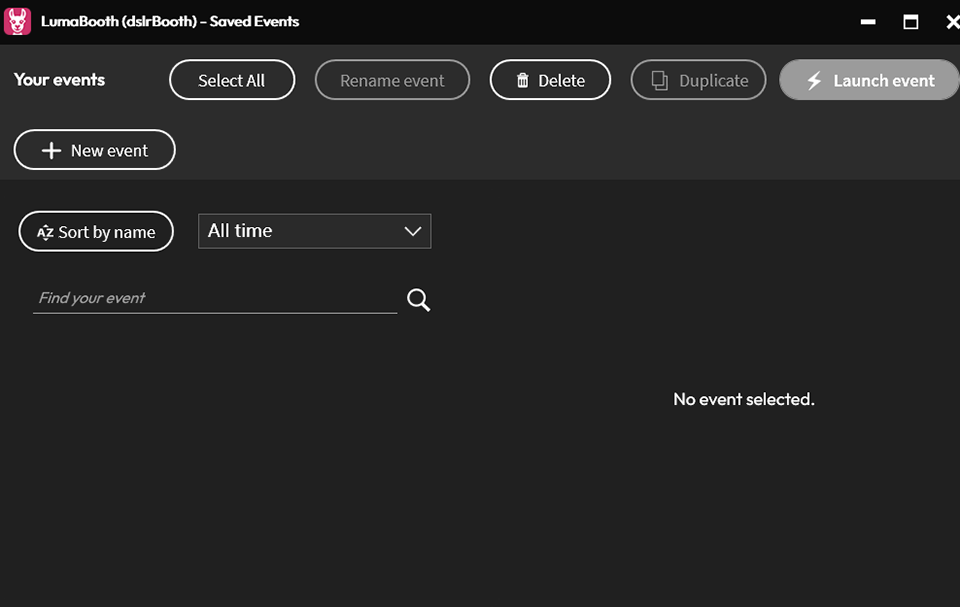Toggle Sort by name
The height and width of the screenshot is (607, 960).
pos(96,232)
